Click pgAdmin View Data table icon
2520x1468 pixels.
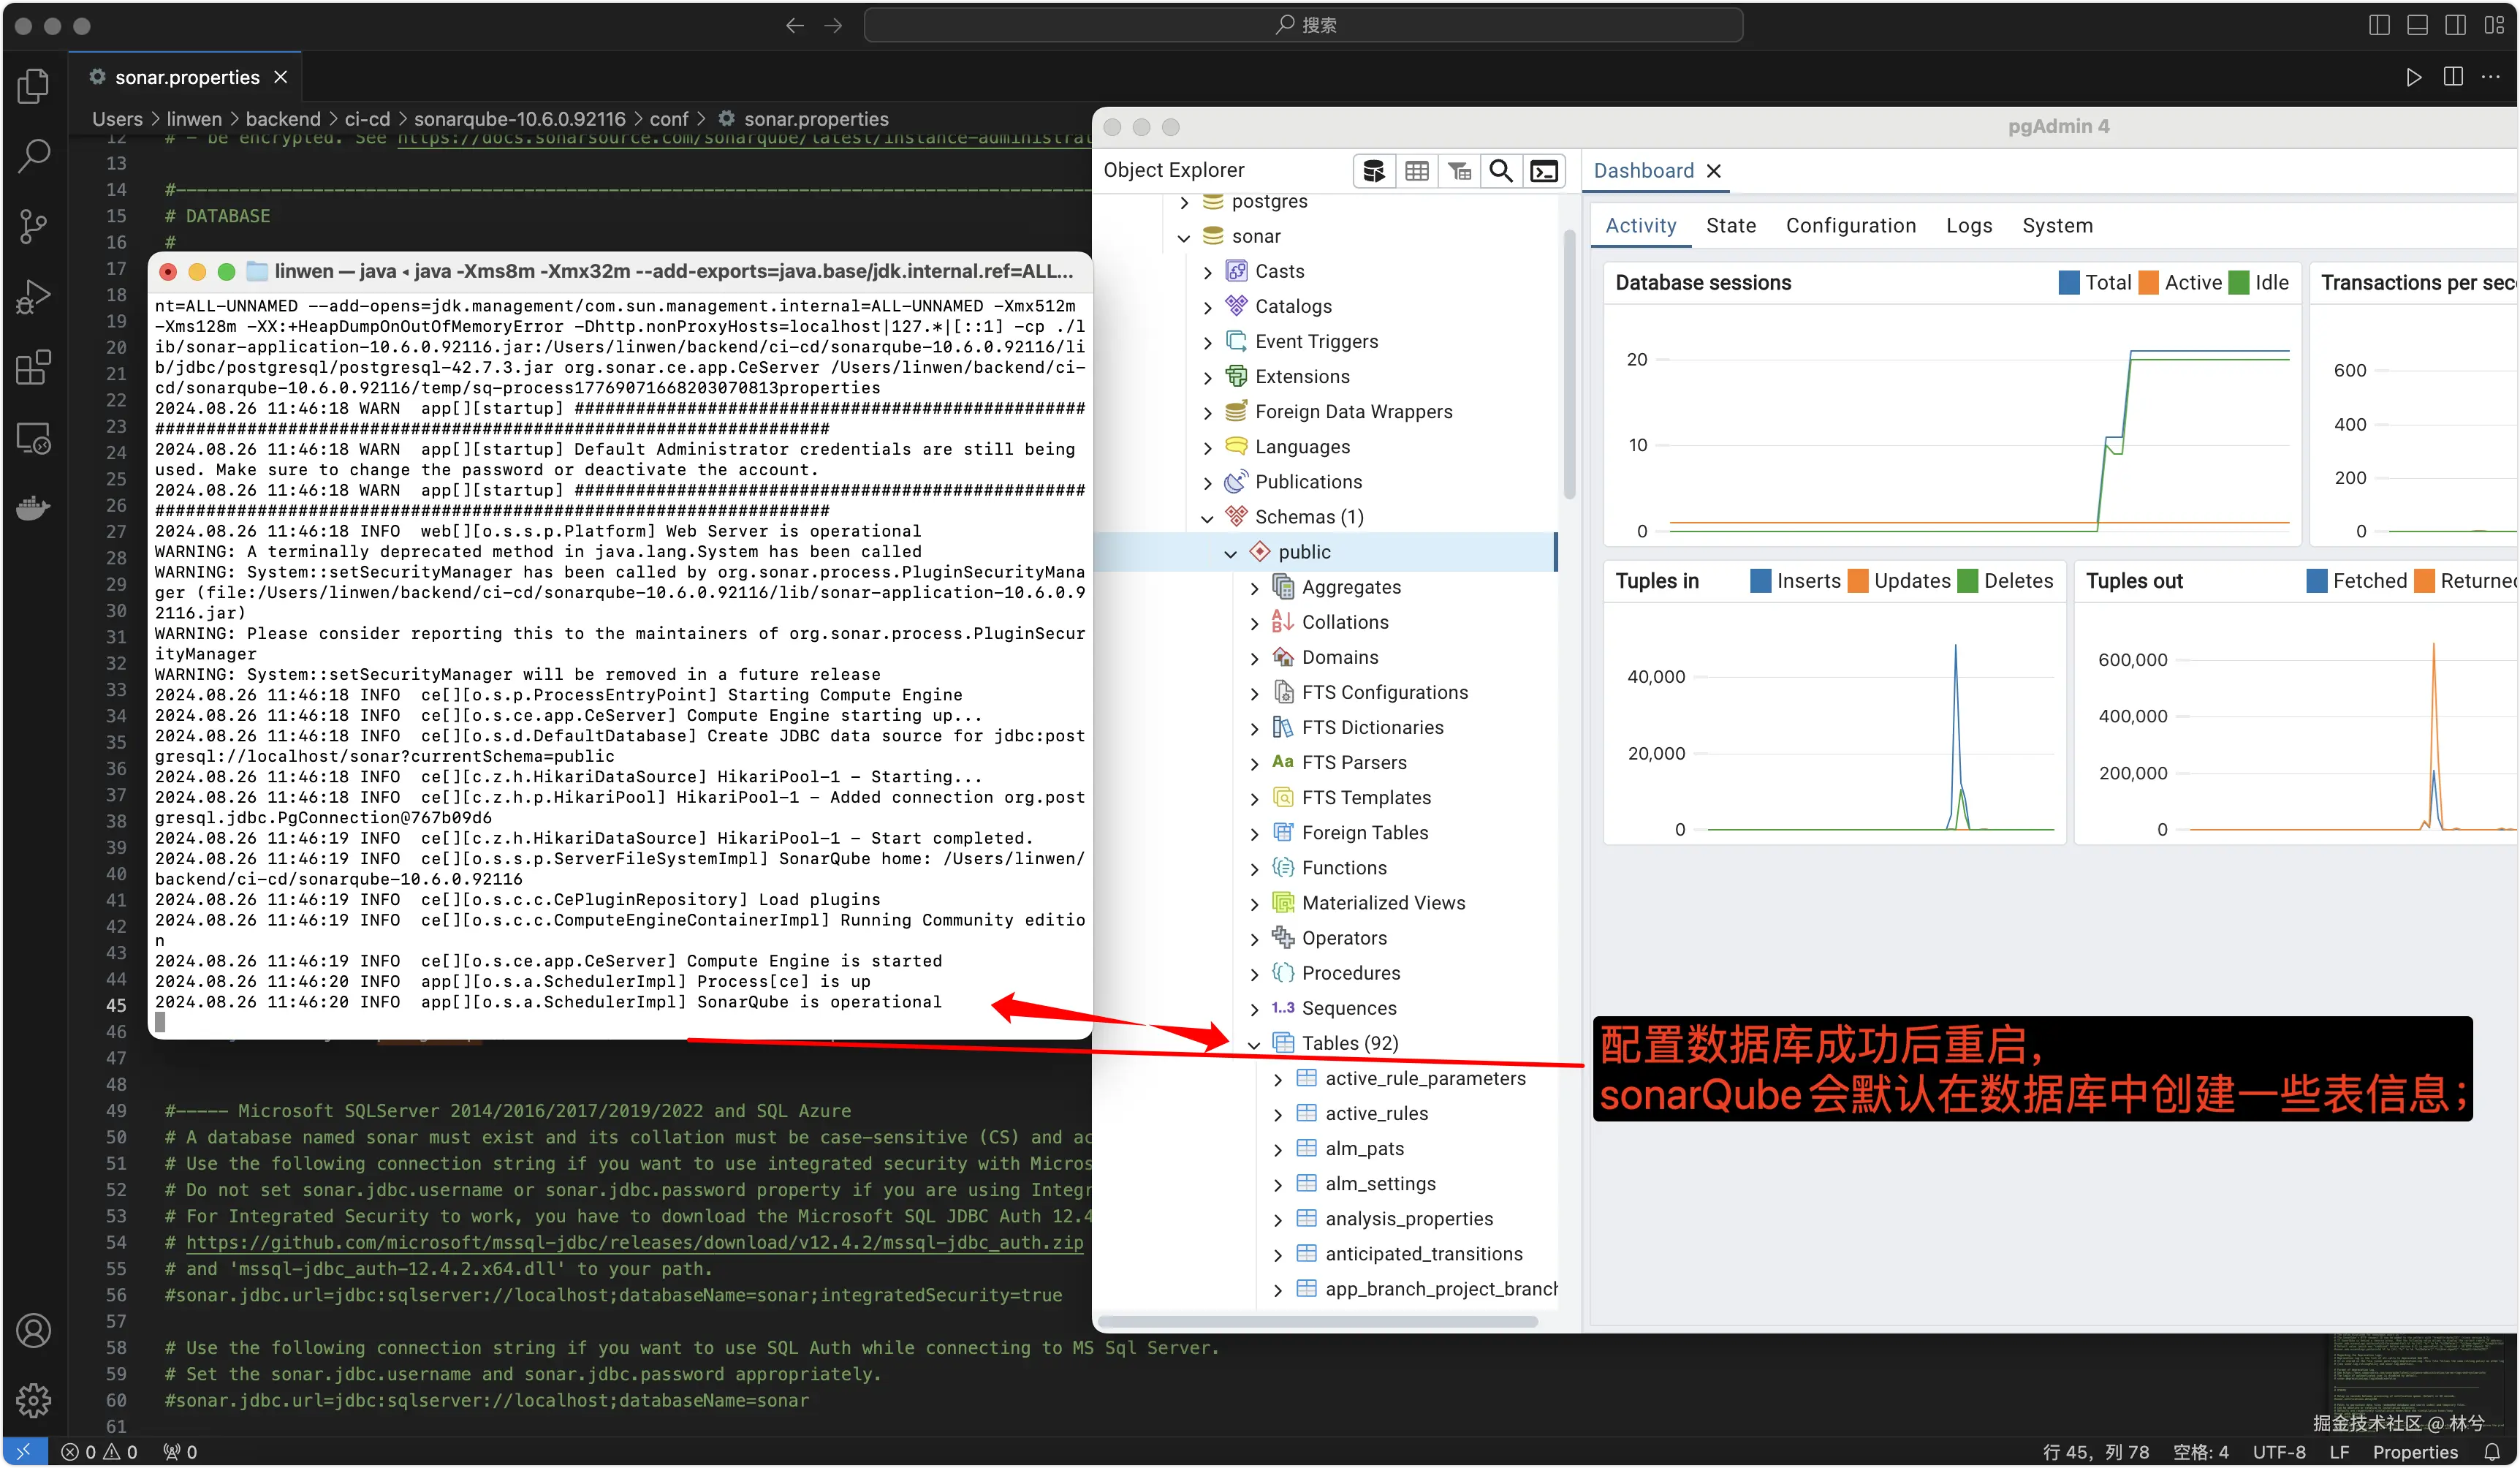coord(1416,171)
